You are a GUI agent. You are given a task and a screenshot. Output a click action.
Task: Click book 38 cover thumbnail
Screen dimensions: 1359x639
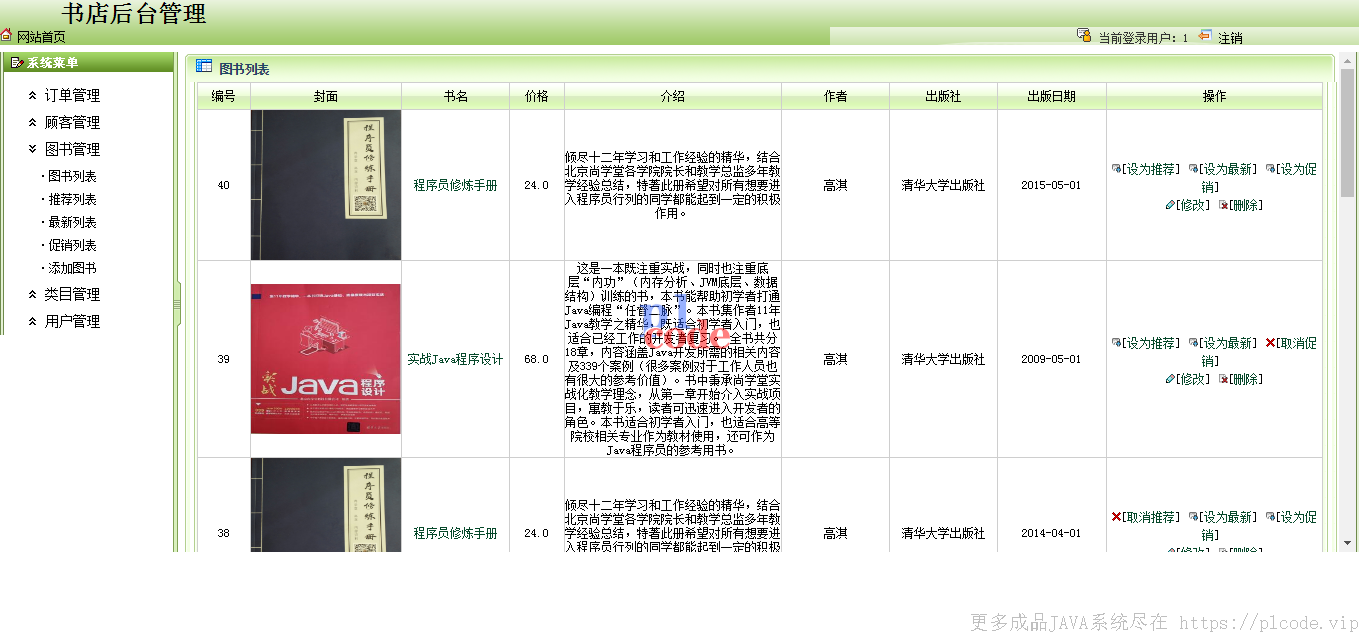[x=326, y=504]
